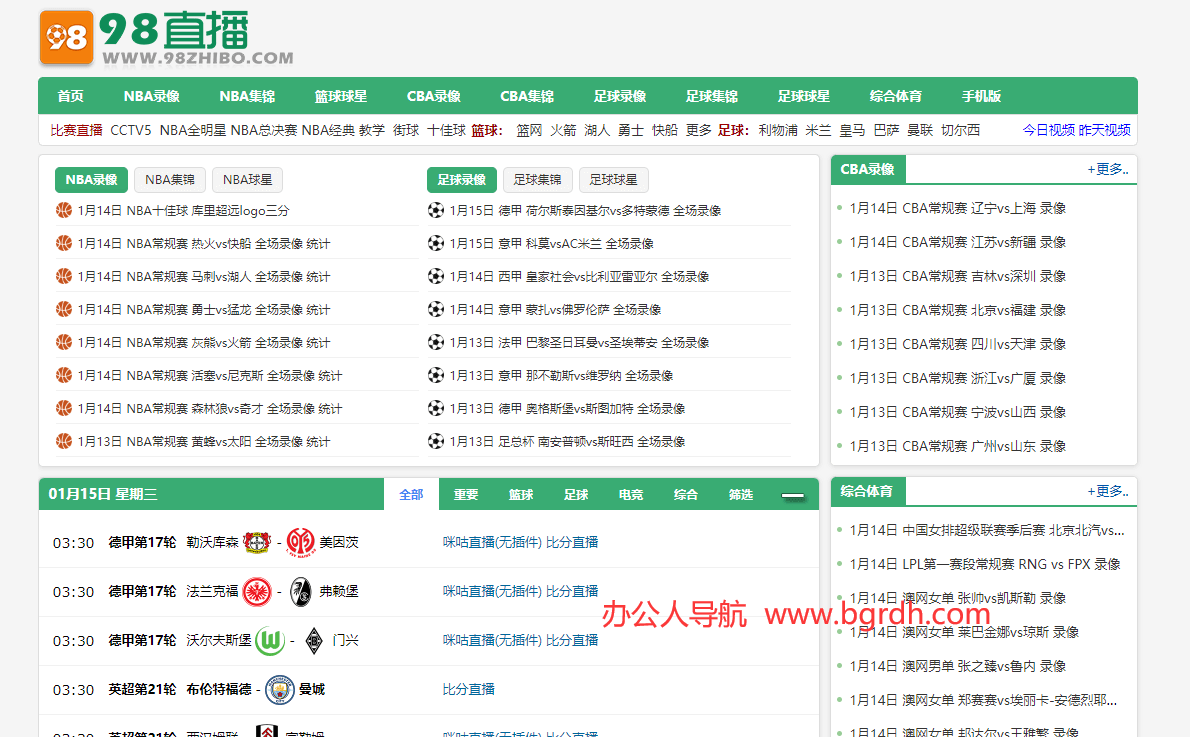Open 首页 in the green navigation bar
This screenshot has height=737, width=1190.
[71, 96]
